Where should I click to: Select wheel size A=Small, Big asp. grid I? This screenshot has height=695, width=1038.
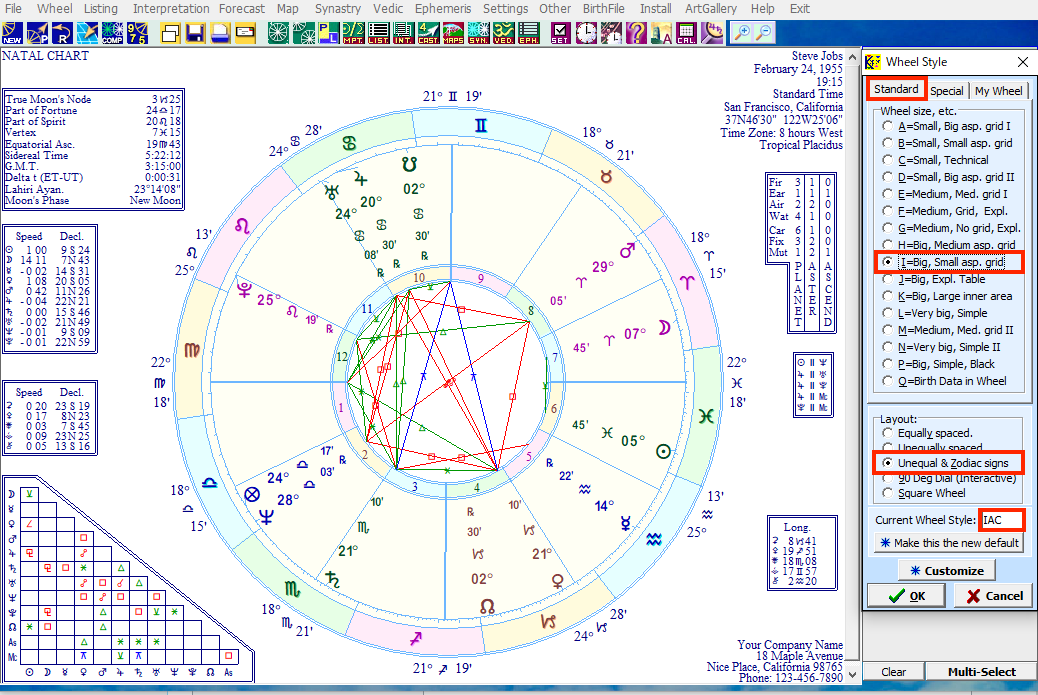(x=947, y=126)
